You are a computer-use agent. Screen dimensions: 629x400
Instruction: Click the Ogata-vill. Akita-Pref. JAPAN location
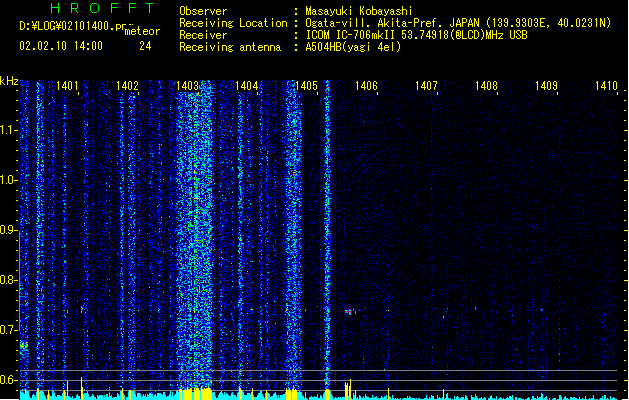click(458, 23)
